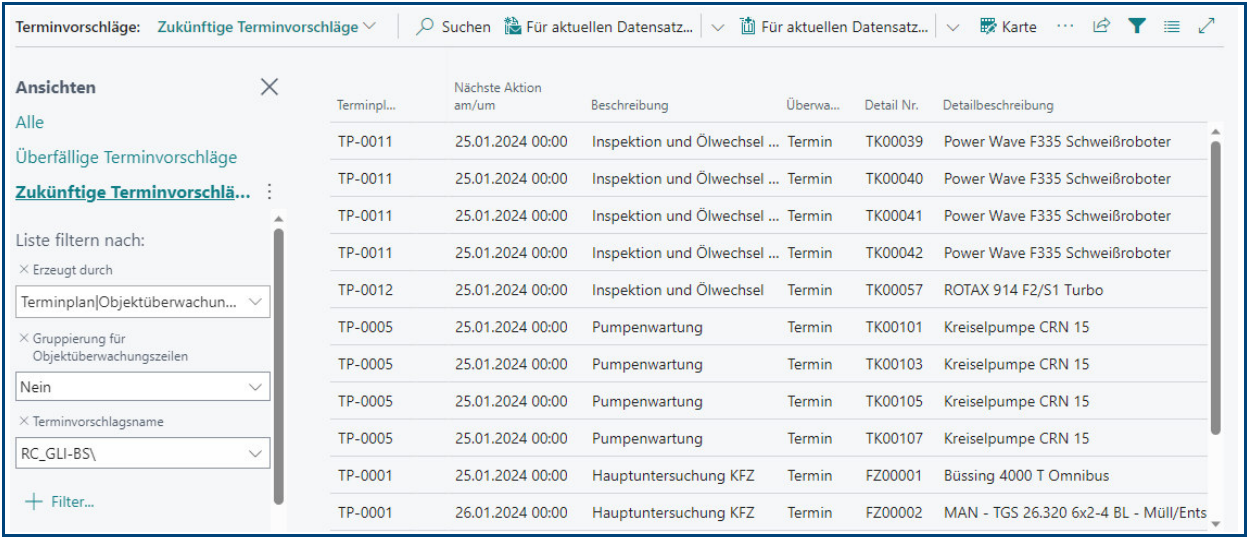Expand page to full screen icon
Viewport: 1250px width, 541px height.
coord(1206,27)
